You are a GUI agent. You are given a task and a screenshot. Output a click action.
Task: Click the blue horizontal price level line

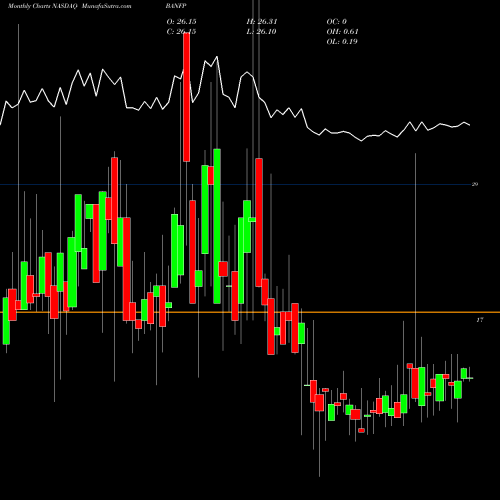235,185
